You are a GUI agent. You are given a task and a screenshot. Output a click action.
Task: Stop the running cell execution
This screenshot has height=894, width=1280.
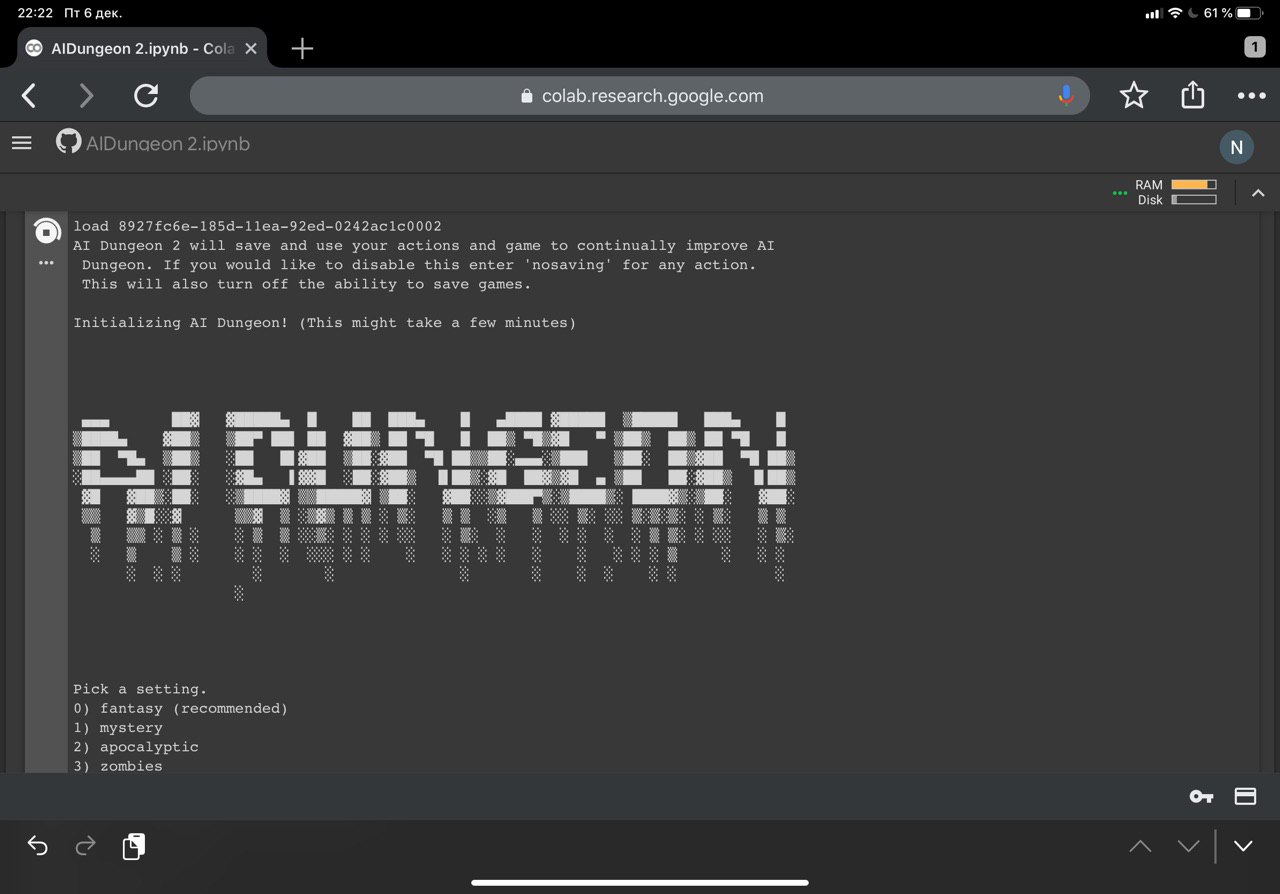click(46, 231)
